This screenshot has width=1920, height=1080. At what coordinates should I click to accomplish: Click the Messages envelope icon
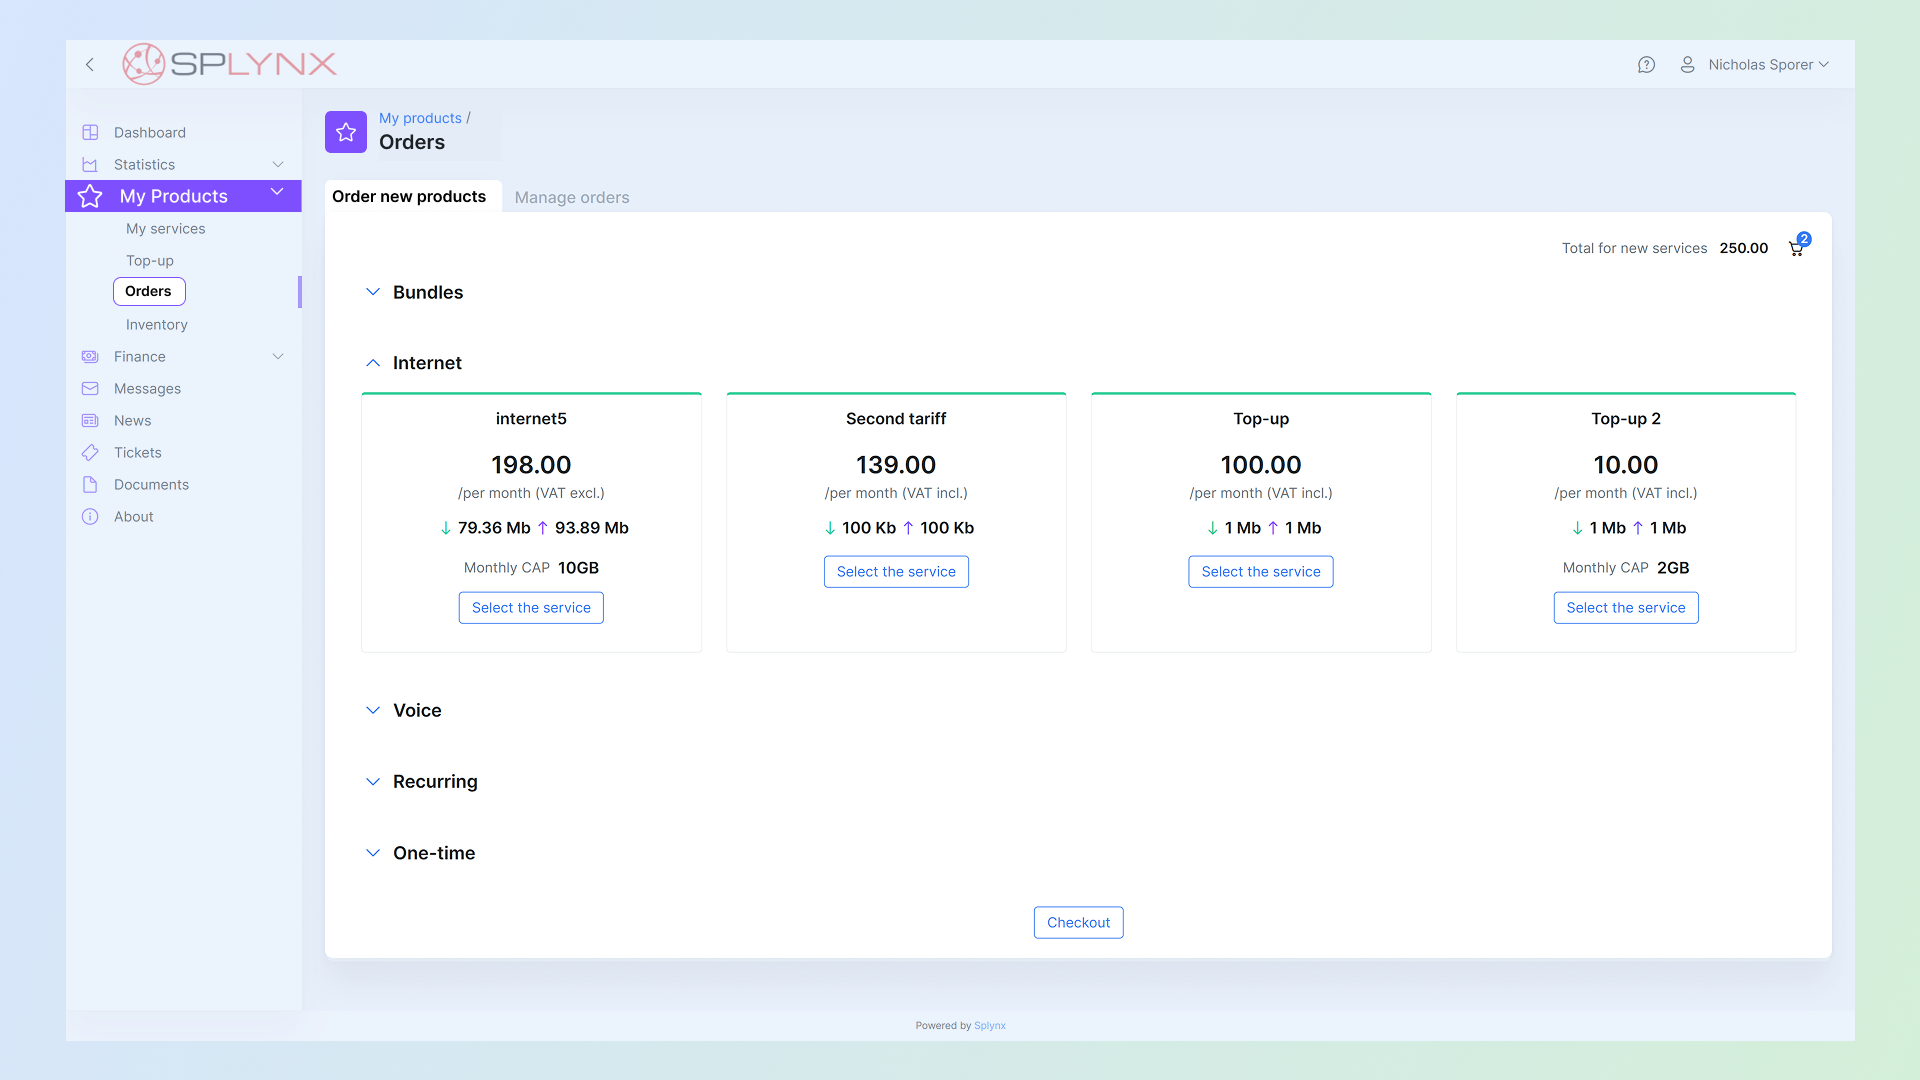click(x=90, y=389)
